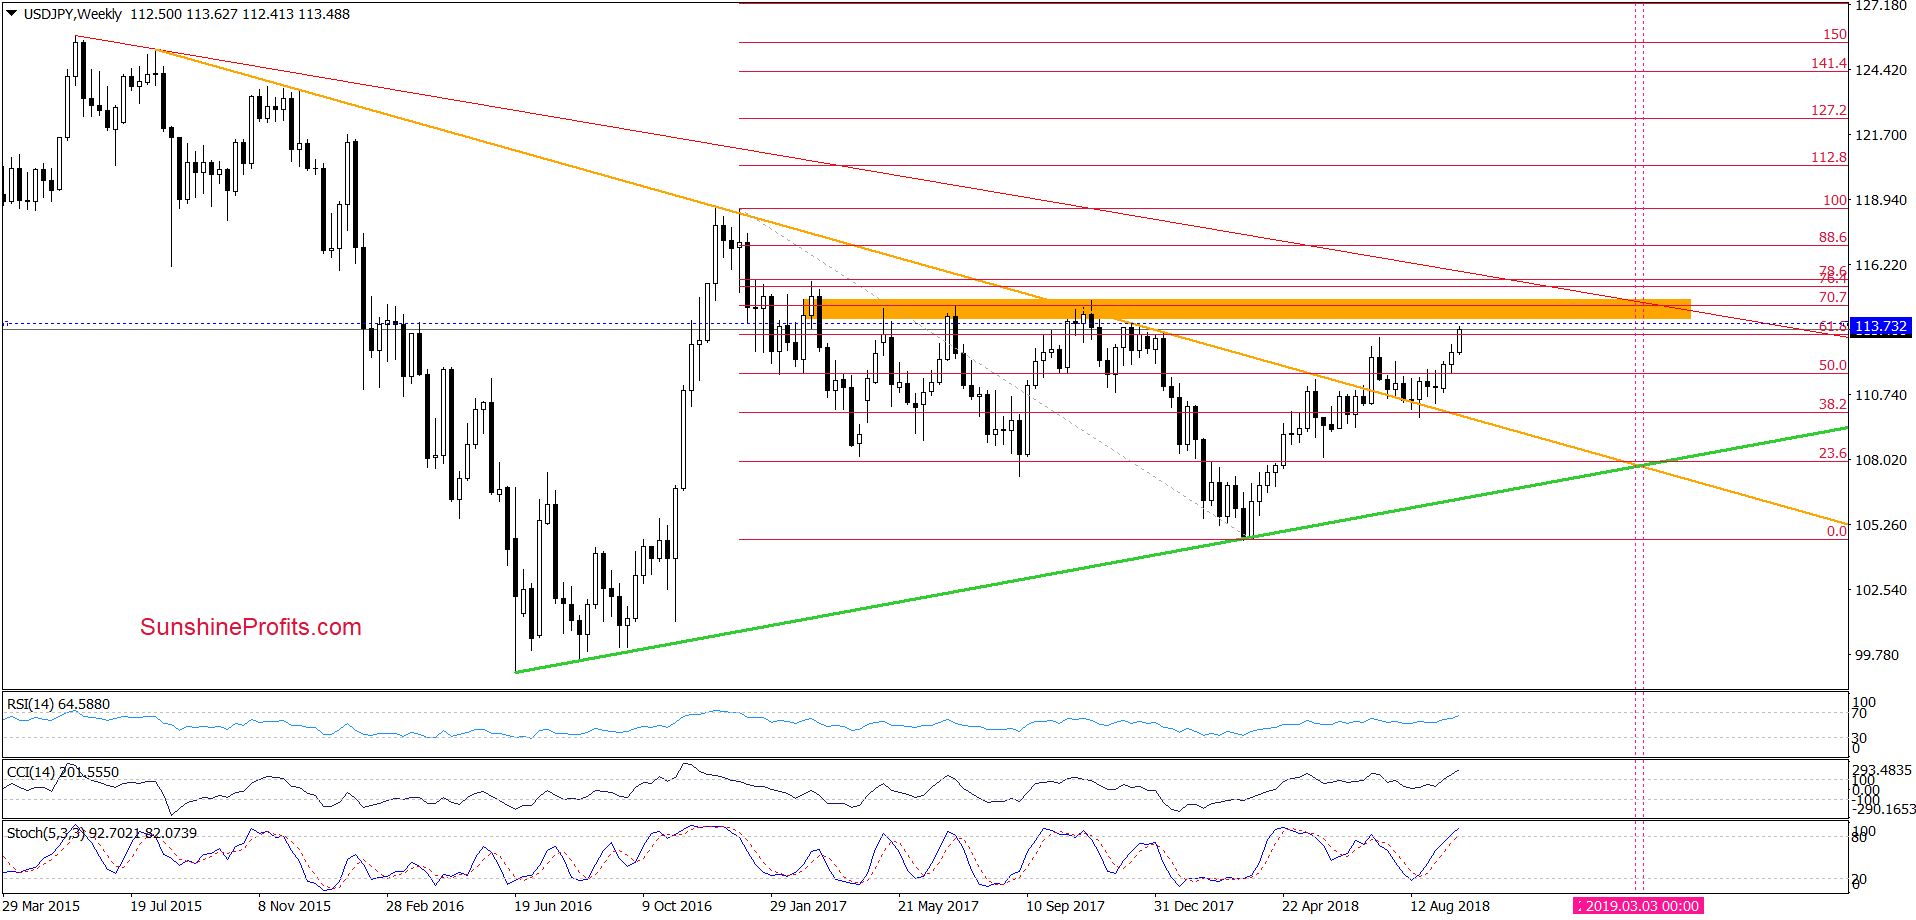Click the 9 Oct 2016 date label
1916x920 pixels.
(677, 906)
